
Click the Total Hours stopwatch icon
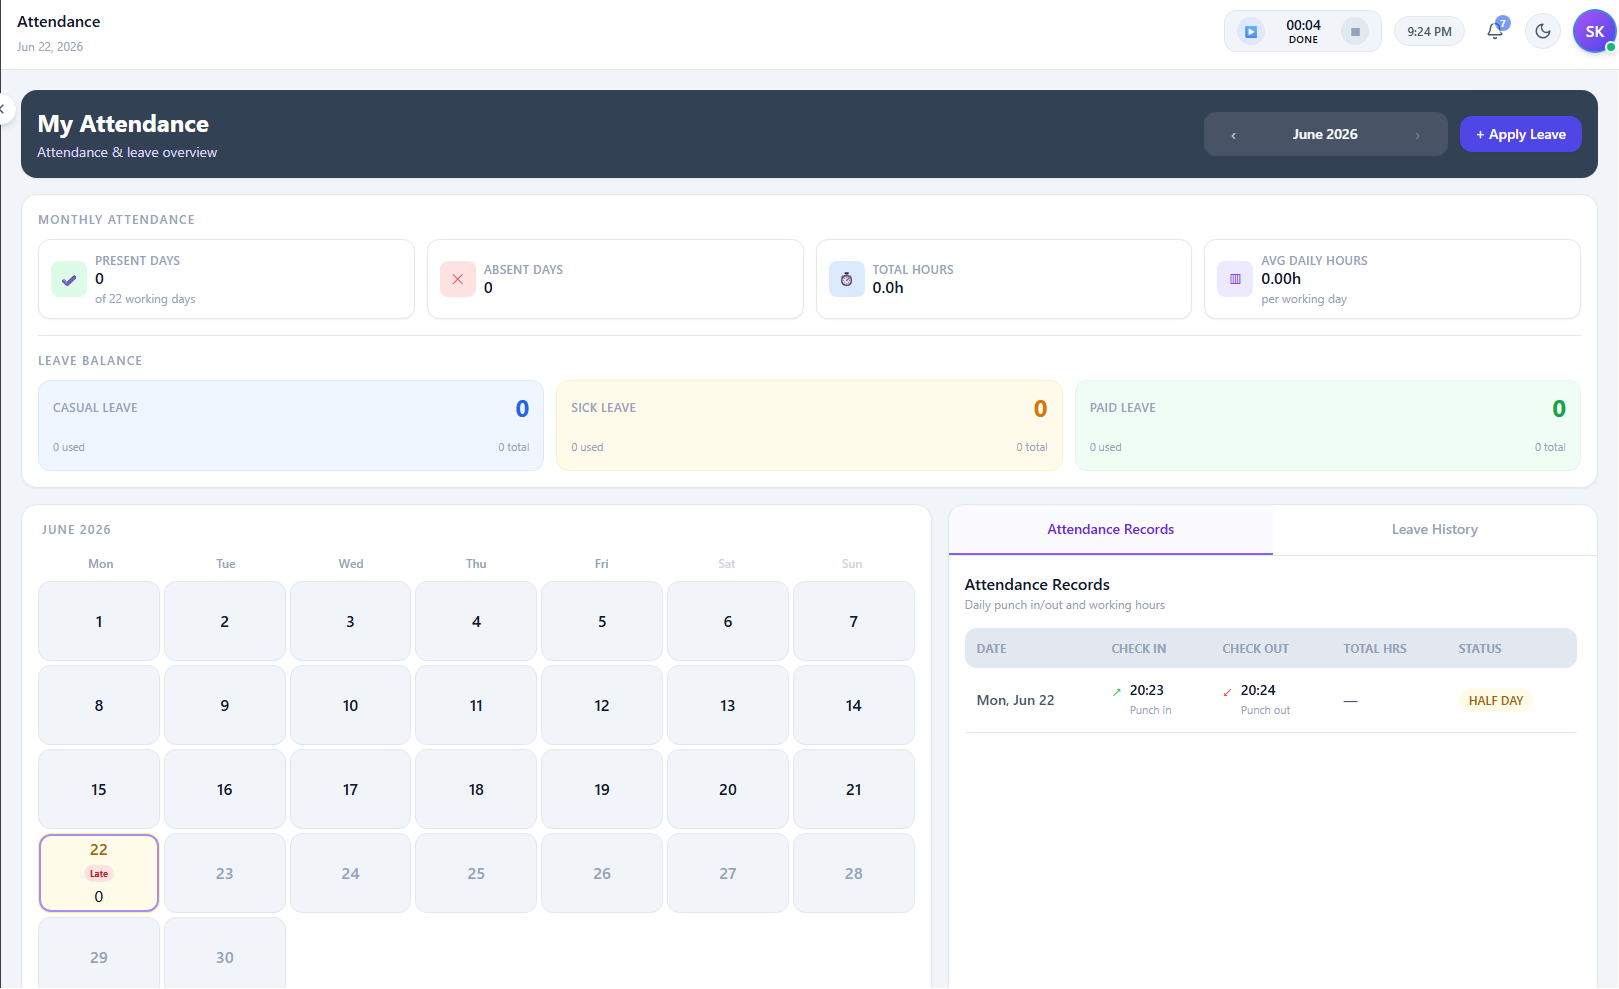(x=846, y=279)
